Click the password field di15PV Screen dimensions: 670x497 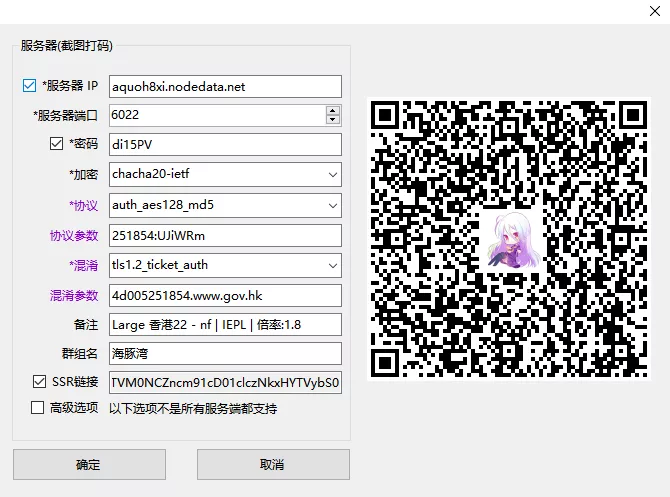pyautogui.click(x=225, y=144)
